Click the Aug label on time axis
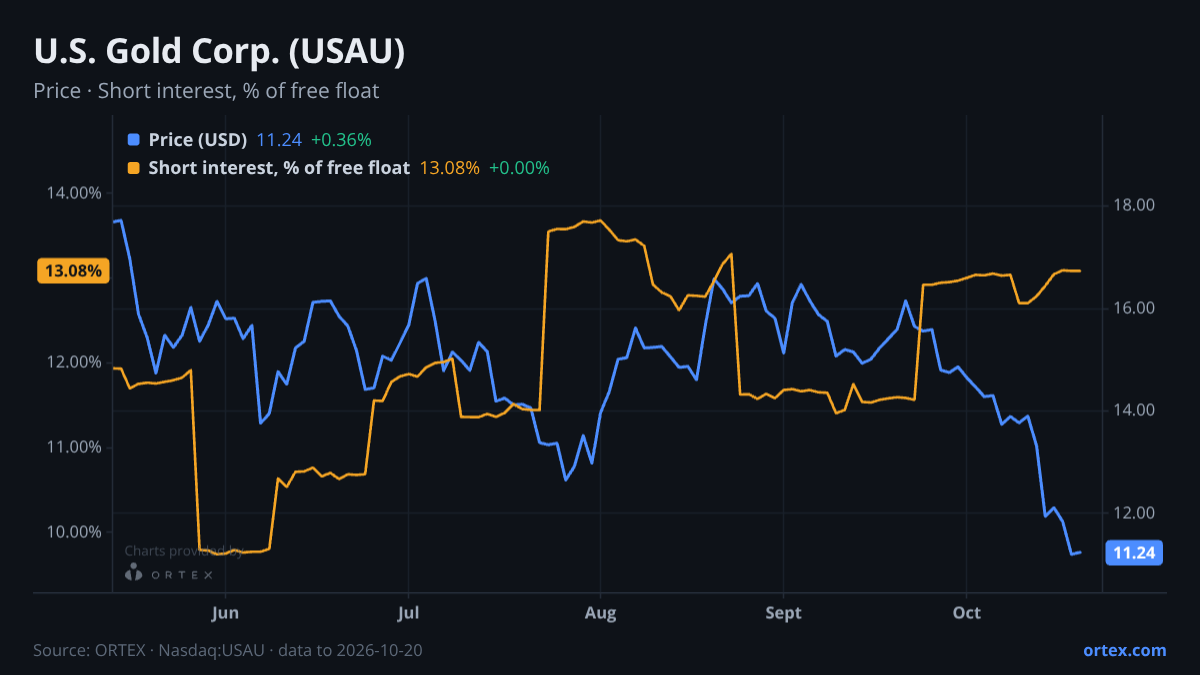Image resolution: width=1200 pixels, height=675 pixels. click(x=600, y=613)
